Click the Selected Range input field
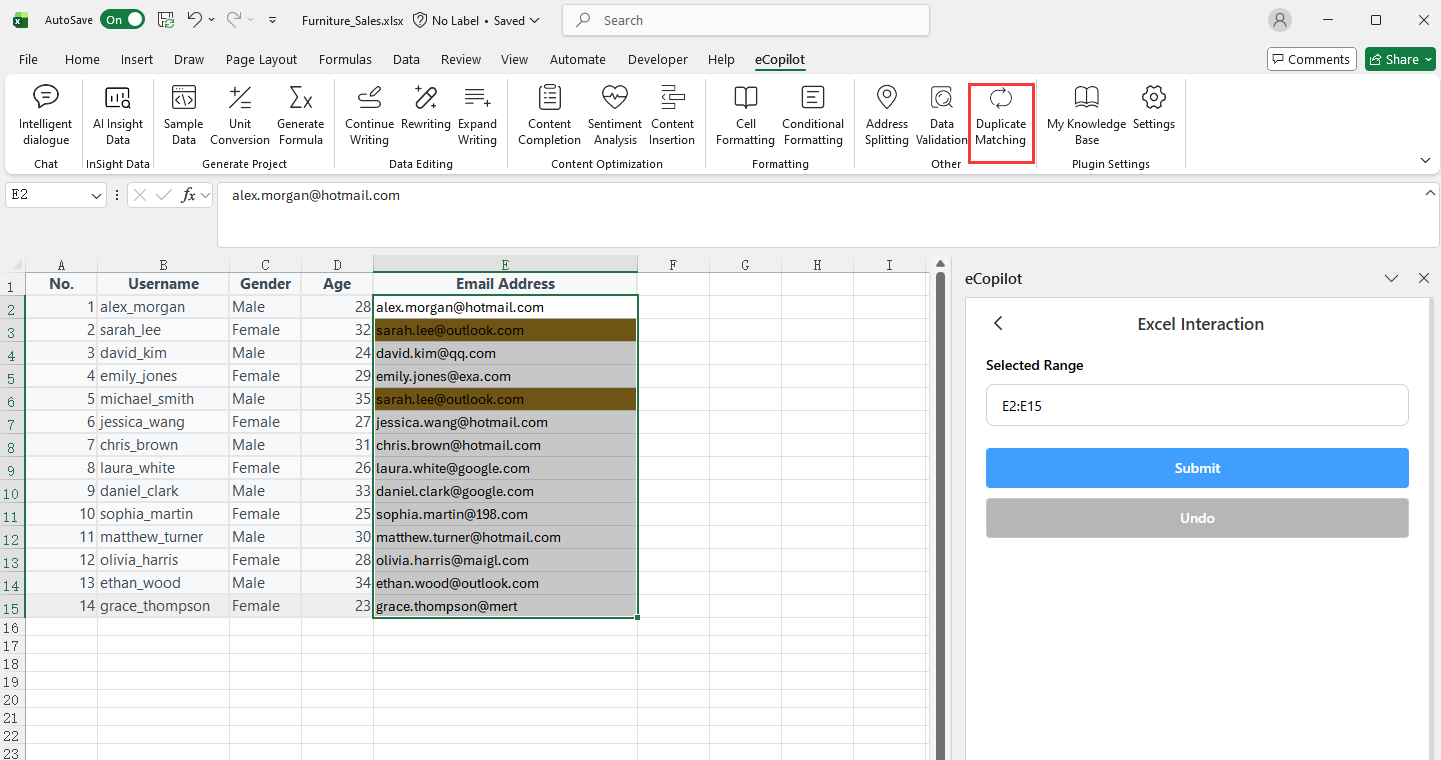1441x760 pixels. tap(1197, 406)
